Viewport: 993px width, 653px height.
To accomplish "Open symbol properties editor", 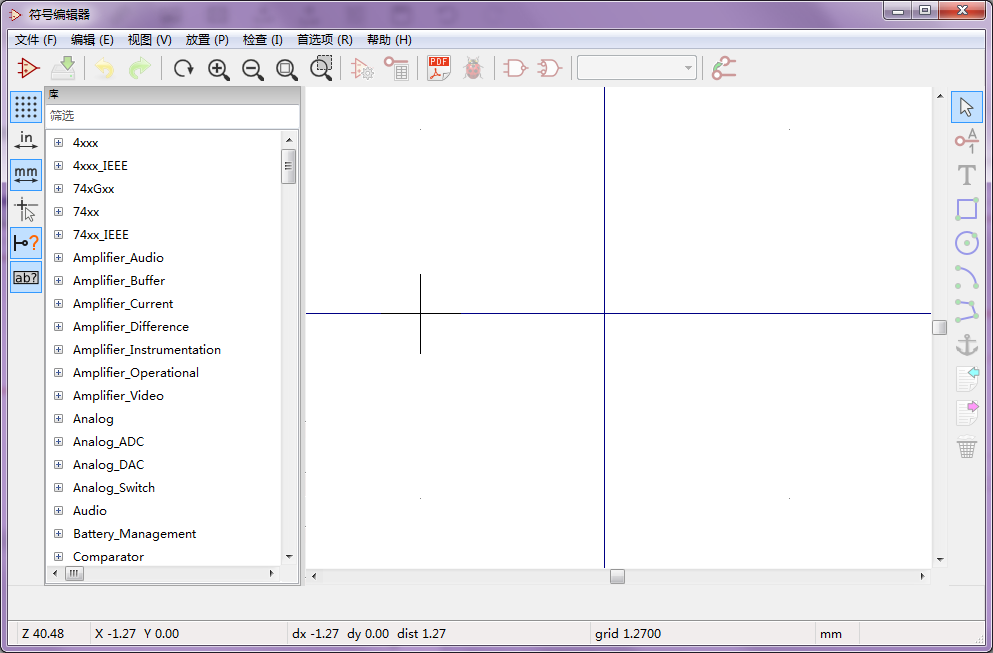I will coord(362,68).
